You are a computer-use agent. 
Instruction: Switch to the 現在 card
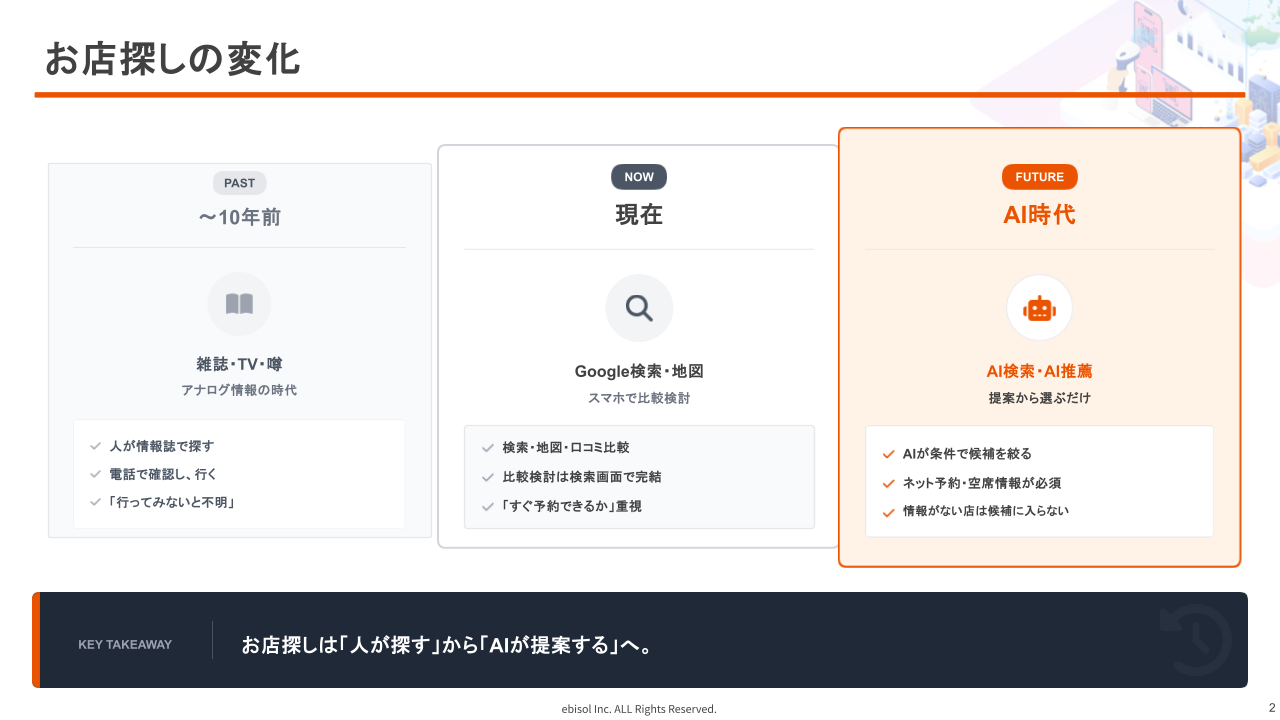point(639,214)
